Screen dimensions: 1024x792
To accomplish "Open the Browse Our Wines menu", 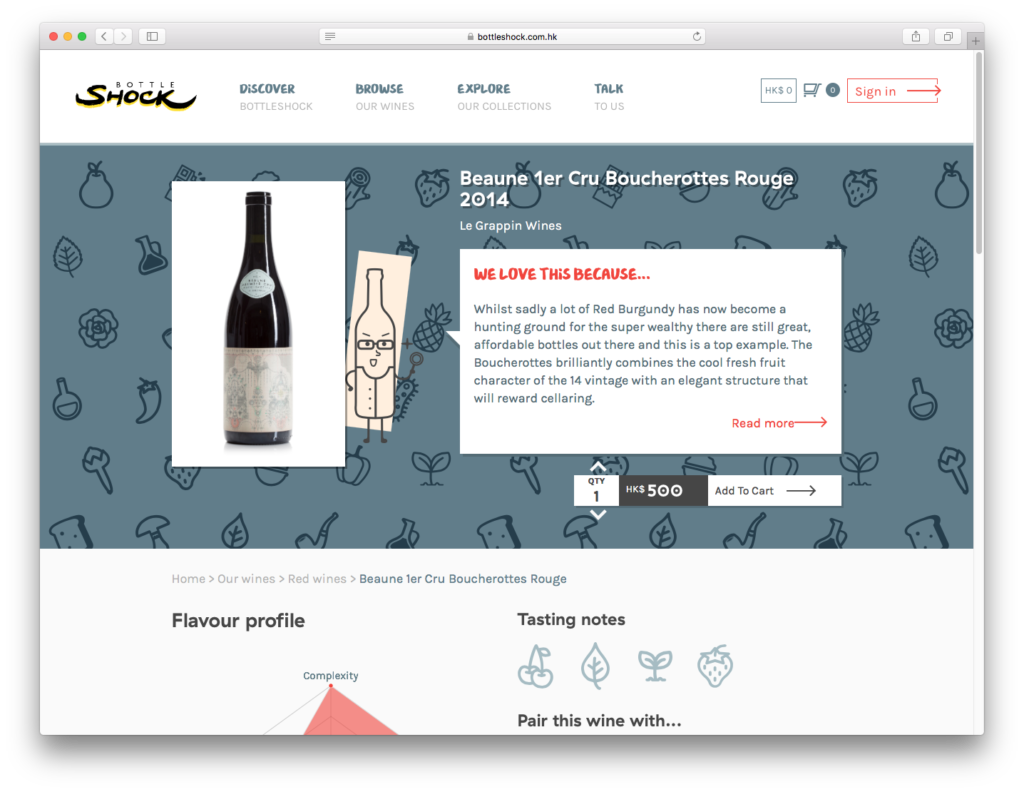I will point(385,97).
